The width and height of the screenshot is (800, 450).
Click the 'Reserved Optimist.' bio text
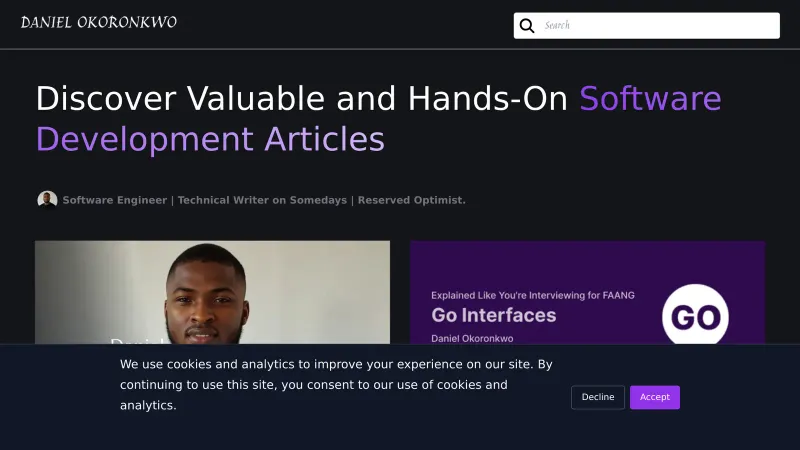[411, 200]
